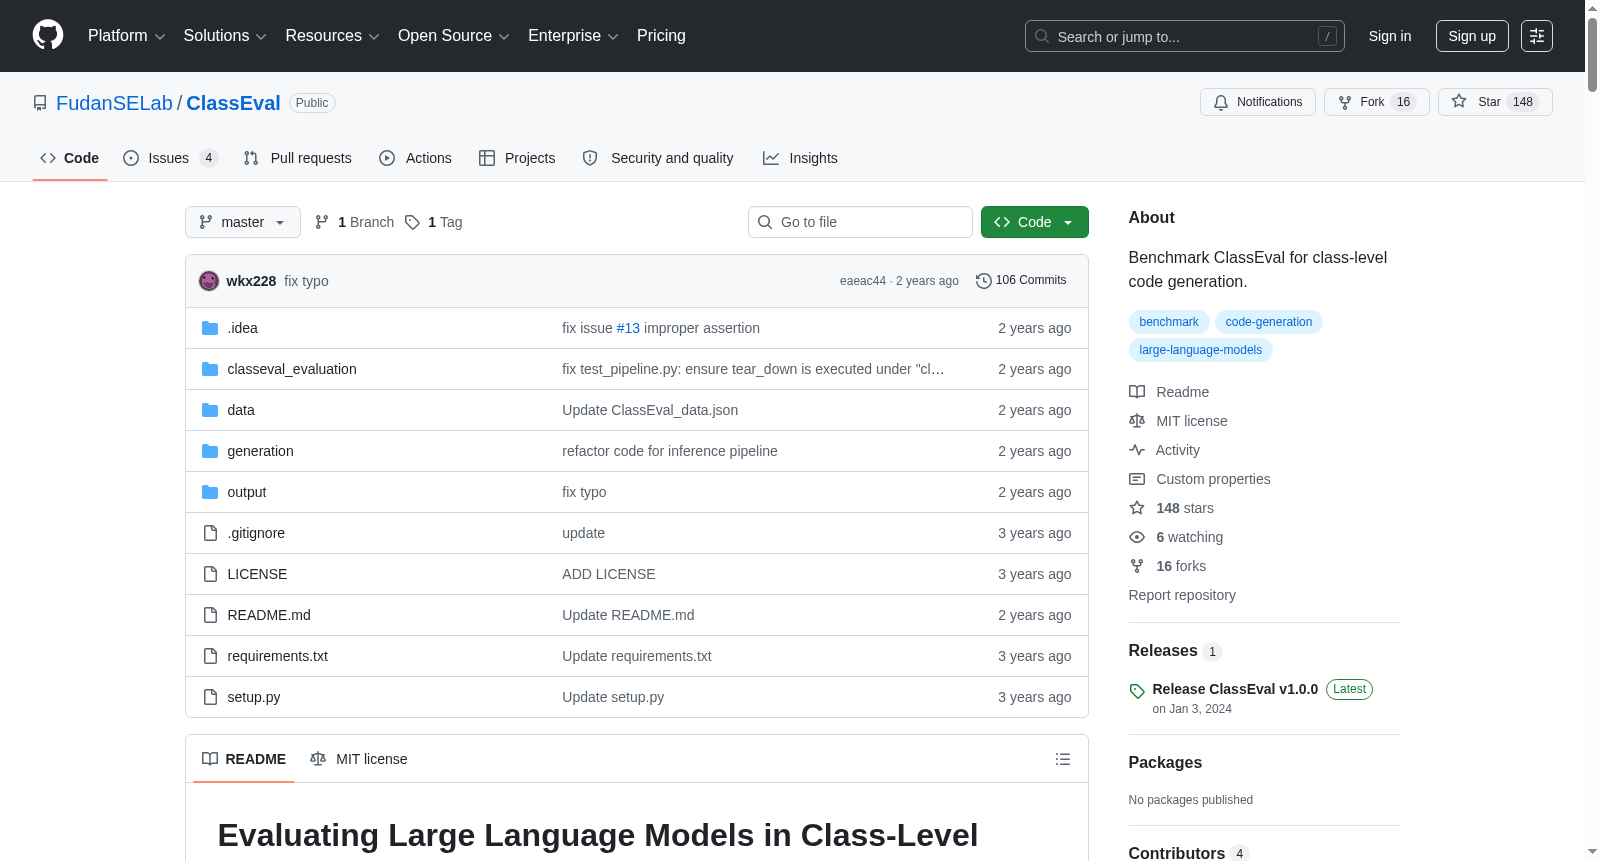Open the Pull requests tab

coord(298,158)
